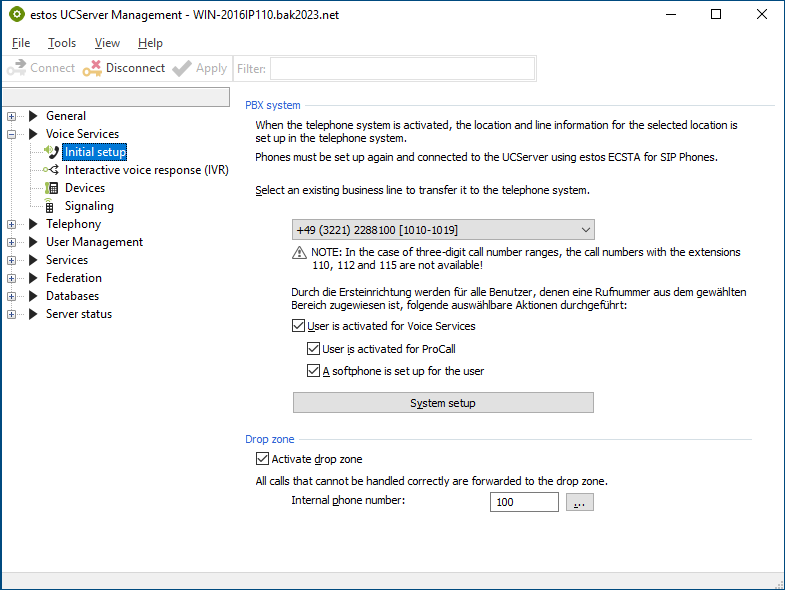
Task: Open the business line dropdown
Action: [x=443, y=230]
